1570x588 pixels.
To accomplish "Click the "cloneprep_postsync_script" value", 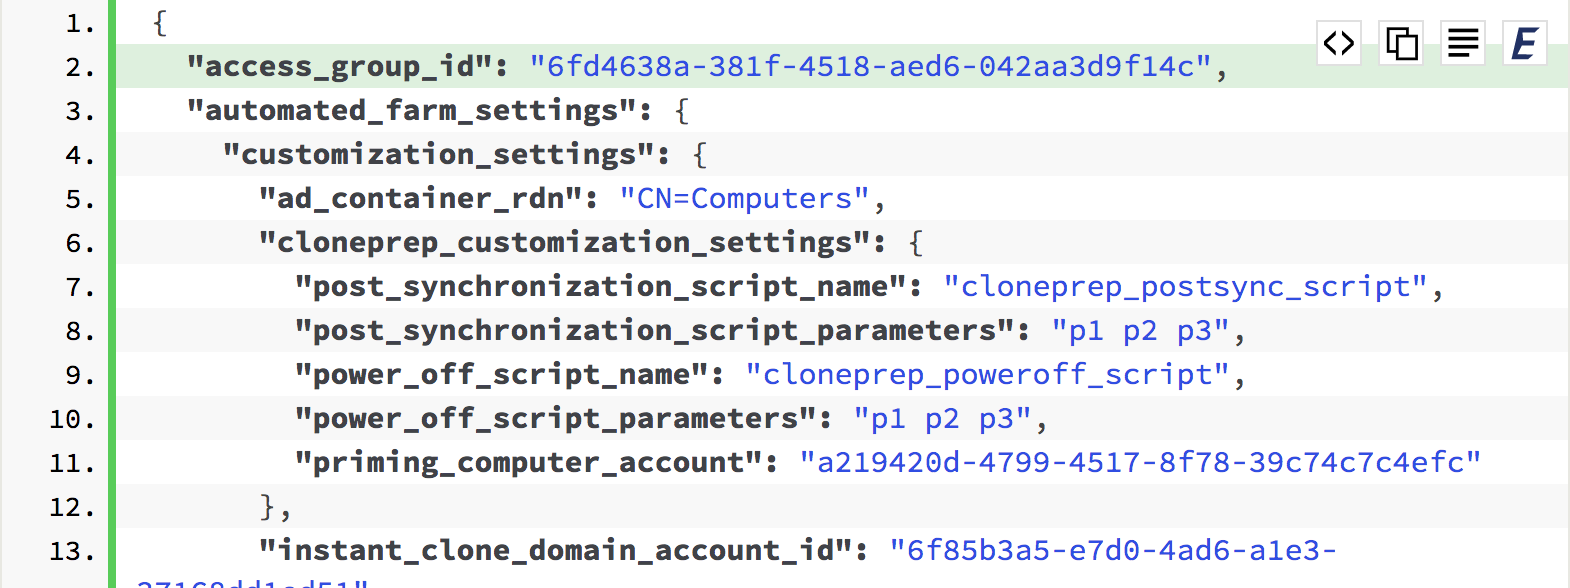I will tap(1185, 286).
